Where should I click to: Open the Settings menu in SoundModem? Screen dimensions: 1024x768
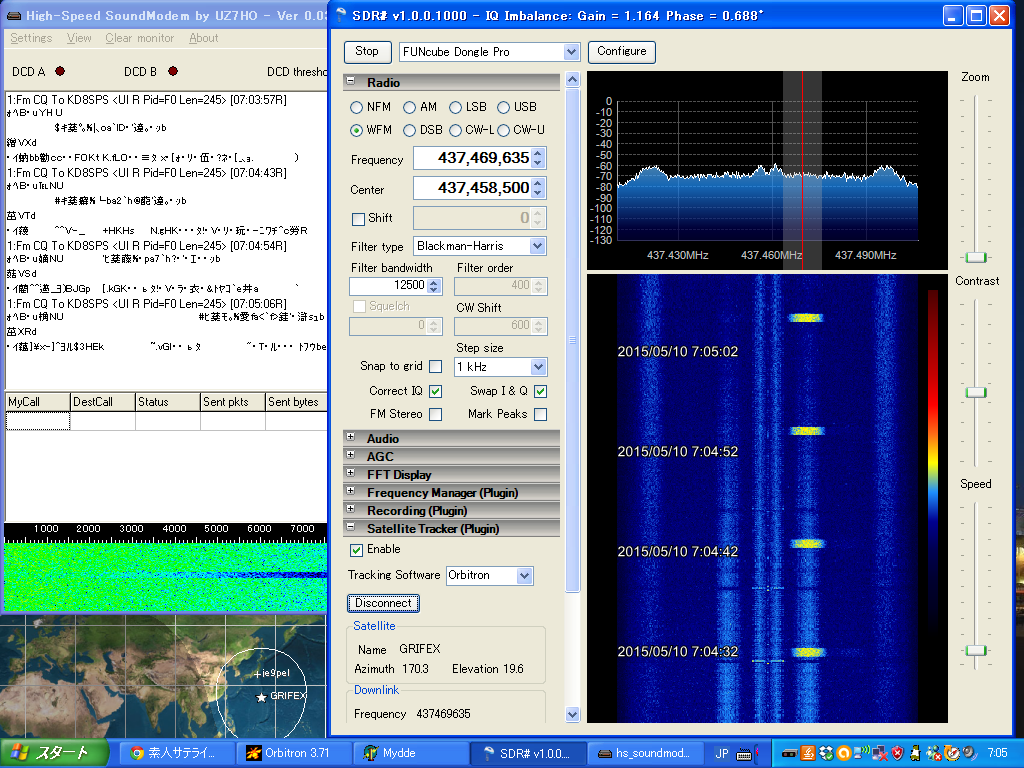31,38
